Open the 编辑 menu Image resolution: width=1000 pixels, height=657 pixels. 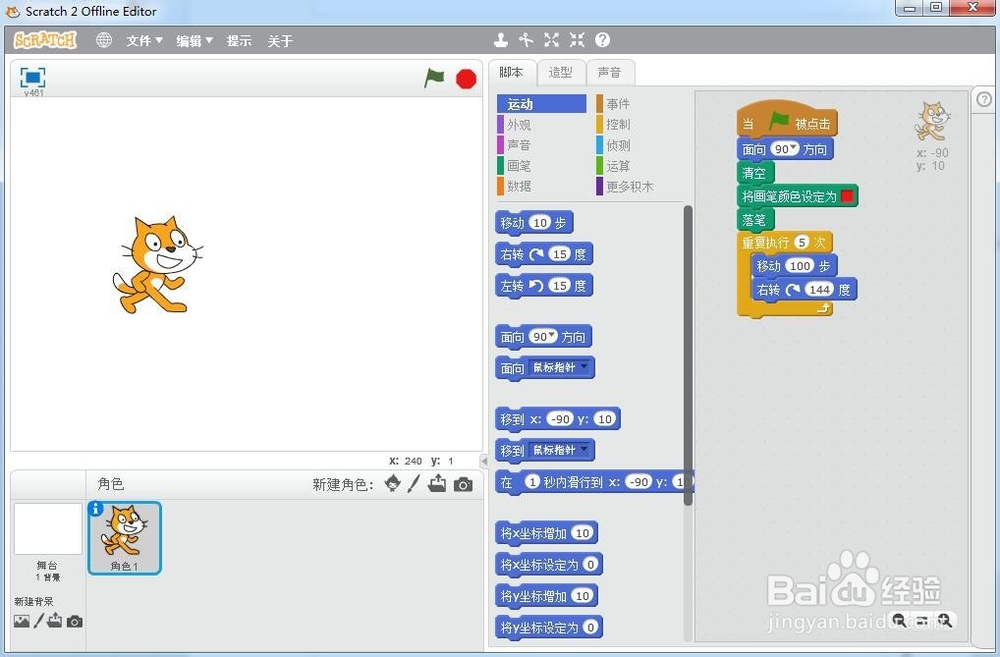point(195,41)
